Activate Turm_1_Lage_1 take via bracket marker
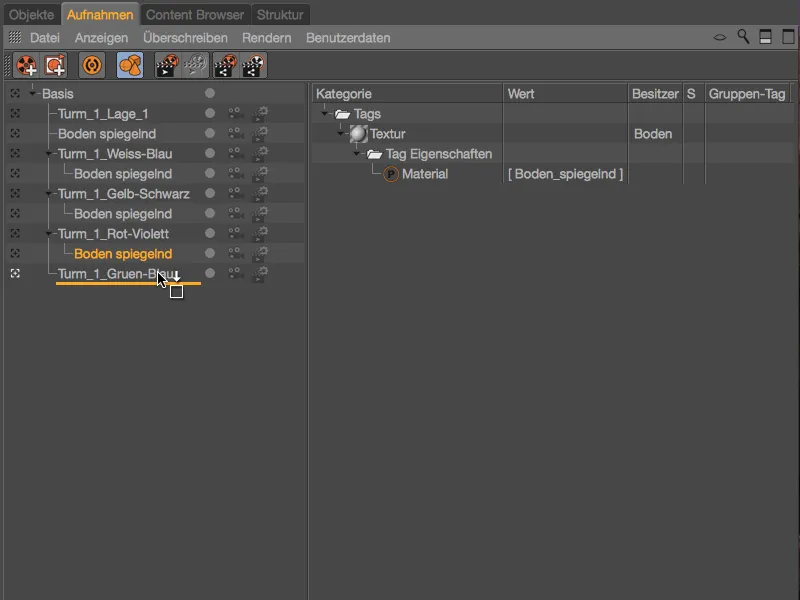 [15, 113]
